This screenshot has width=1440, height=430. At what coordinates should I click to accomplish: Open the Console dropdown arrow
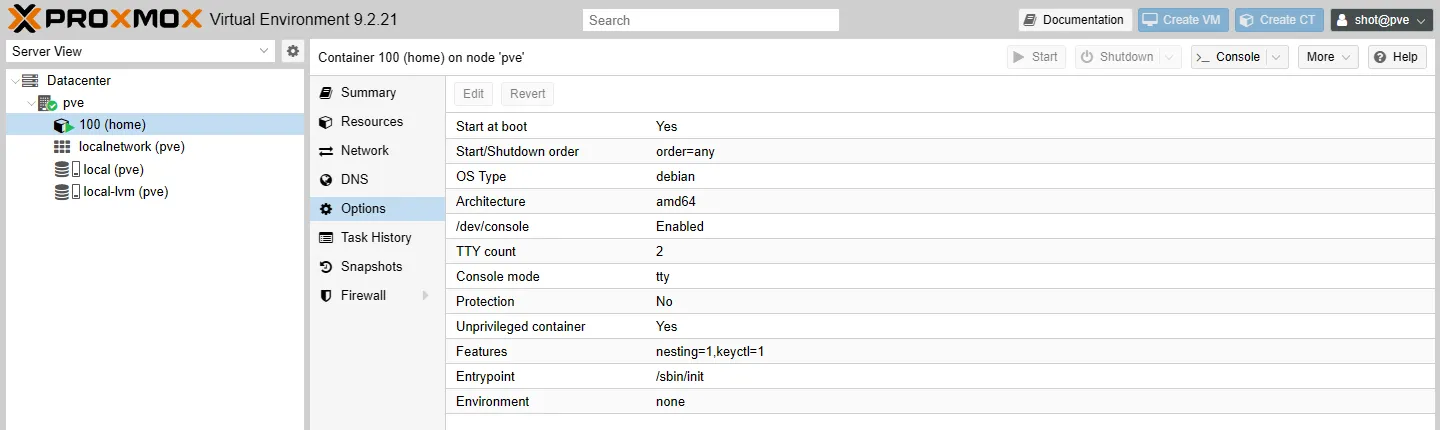[x=1277, y=57]
